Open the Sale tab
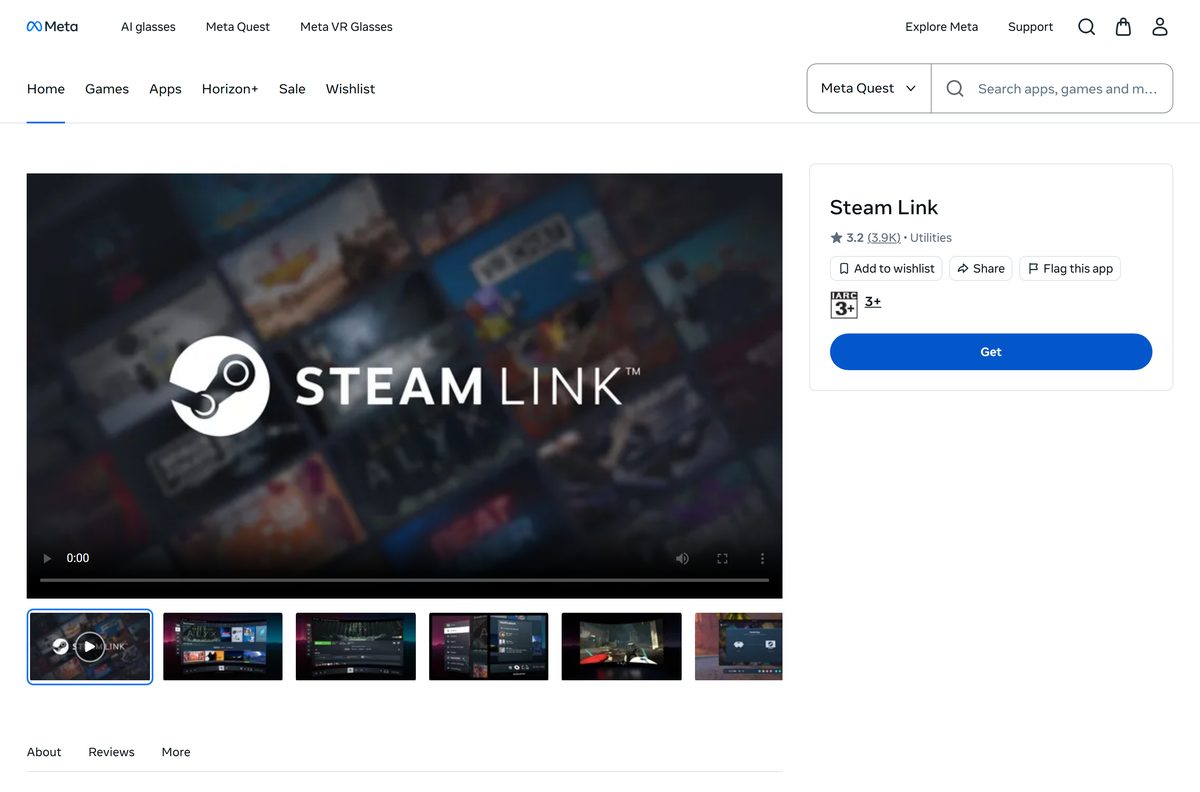 tap(292, 89)
